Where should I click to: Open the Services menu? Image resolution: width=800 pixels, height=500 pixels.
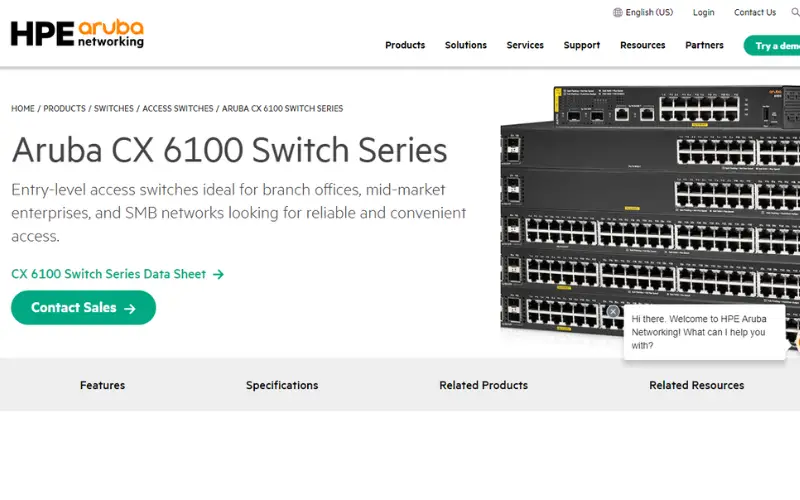[x=525, y=45]
